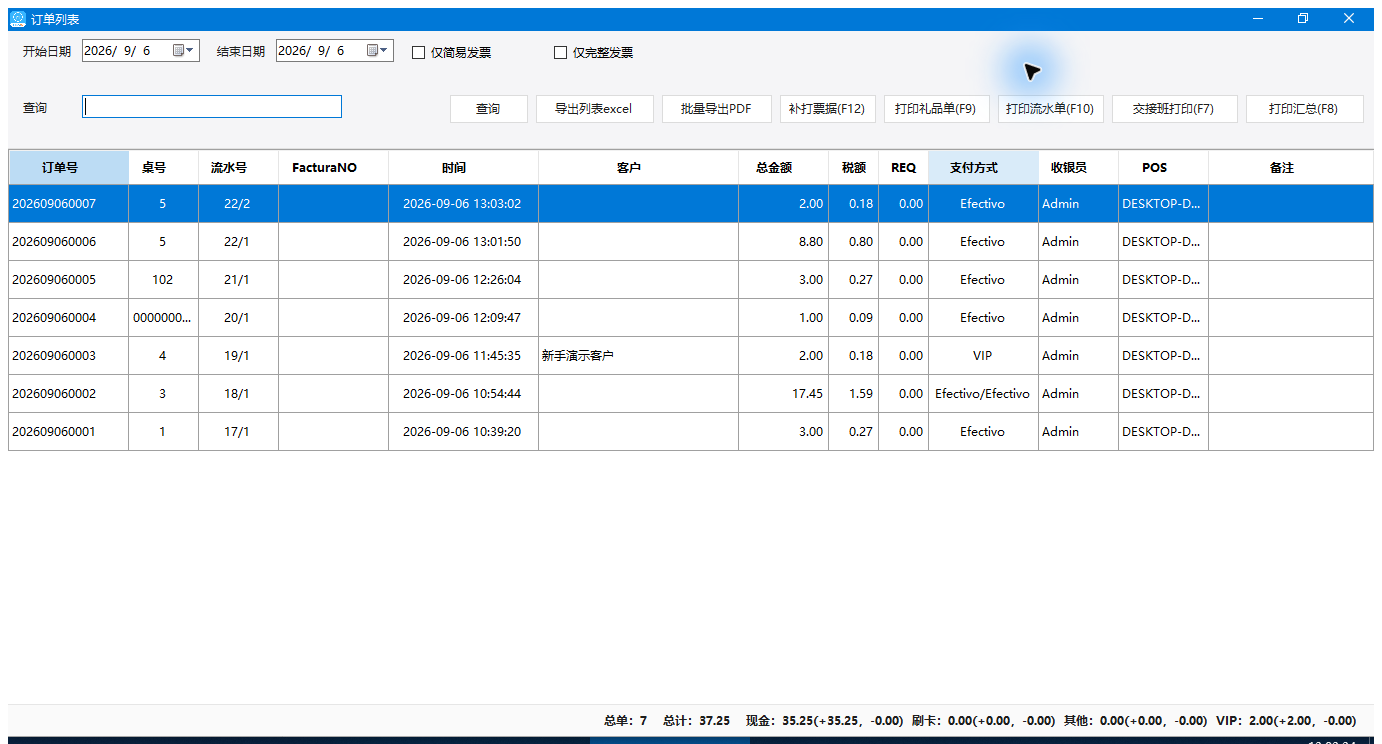The width and height of the screenshot is (1382, 744).
Task: Click Efectivo/Efectivo payment cell
Action: [x=984, y=394]
